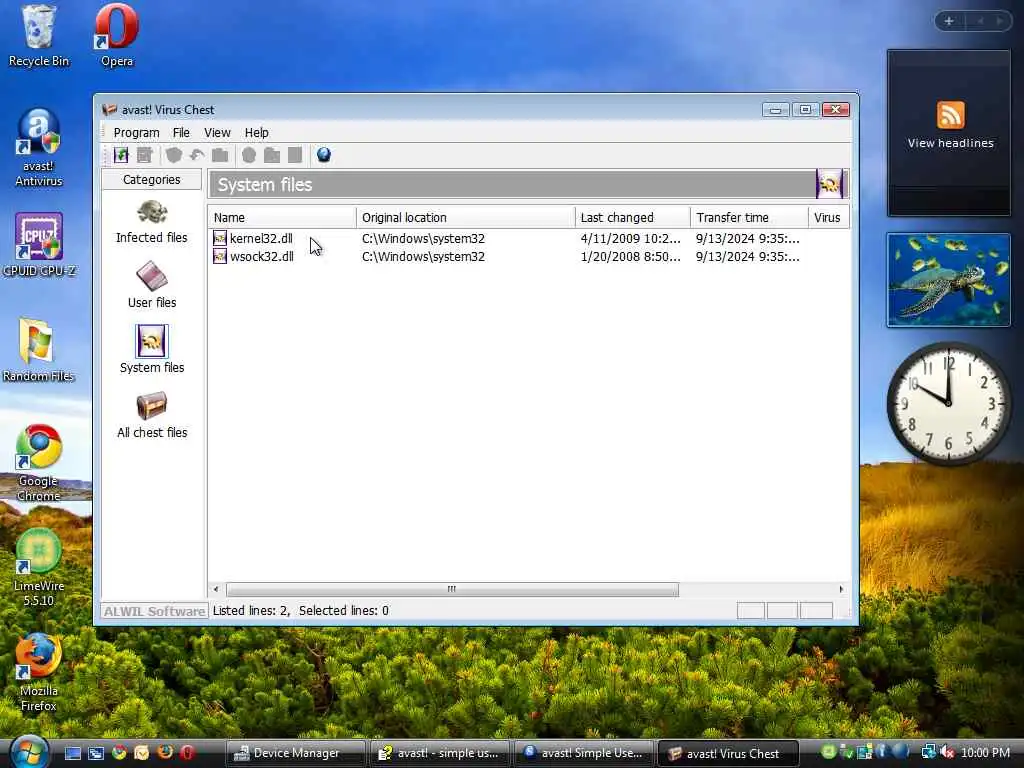Viewport: 1024px width, 768px height.
Task: Click the analog clock gadget
Action: pyautogui.click(x=949, y=403)
